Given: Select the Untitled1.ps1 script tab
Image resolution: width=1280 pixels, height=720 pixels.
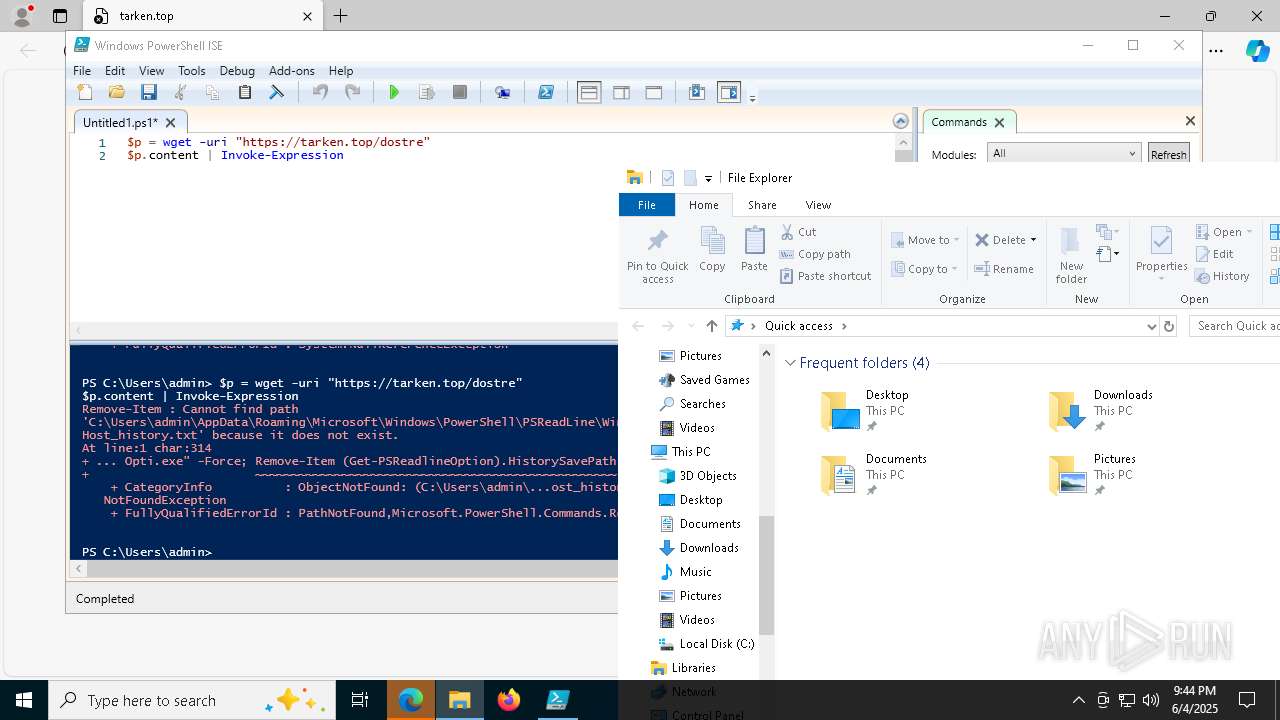Looking at the screenshot, I should click(x=120, y=122).
